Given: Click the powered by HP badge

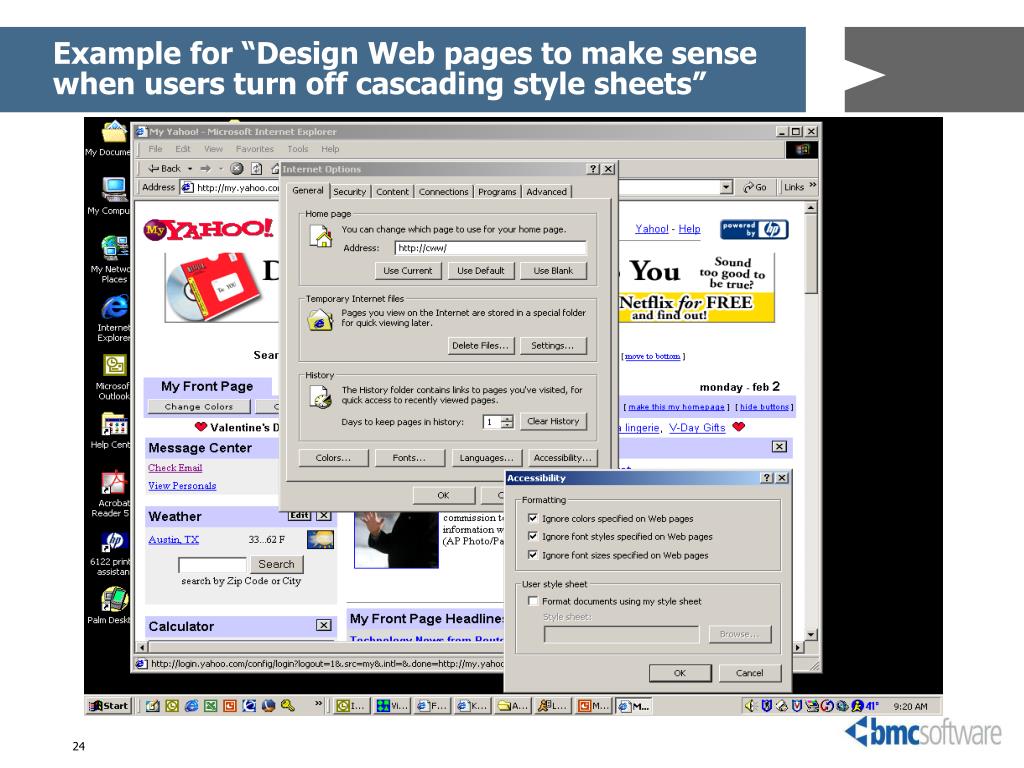Looking at the screenshot, I should pos(754,229).
